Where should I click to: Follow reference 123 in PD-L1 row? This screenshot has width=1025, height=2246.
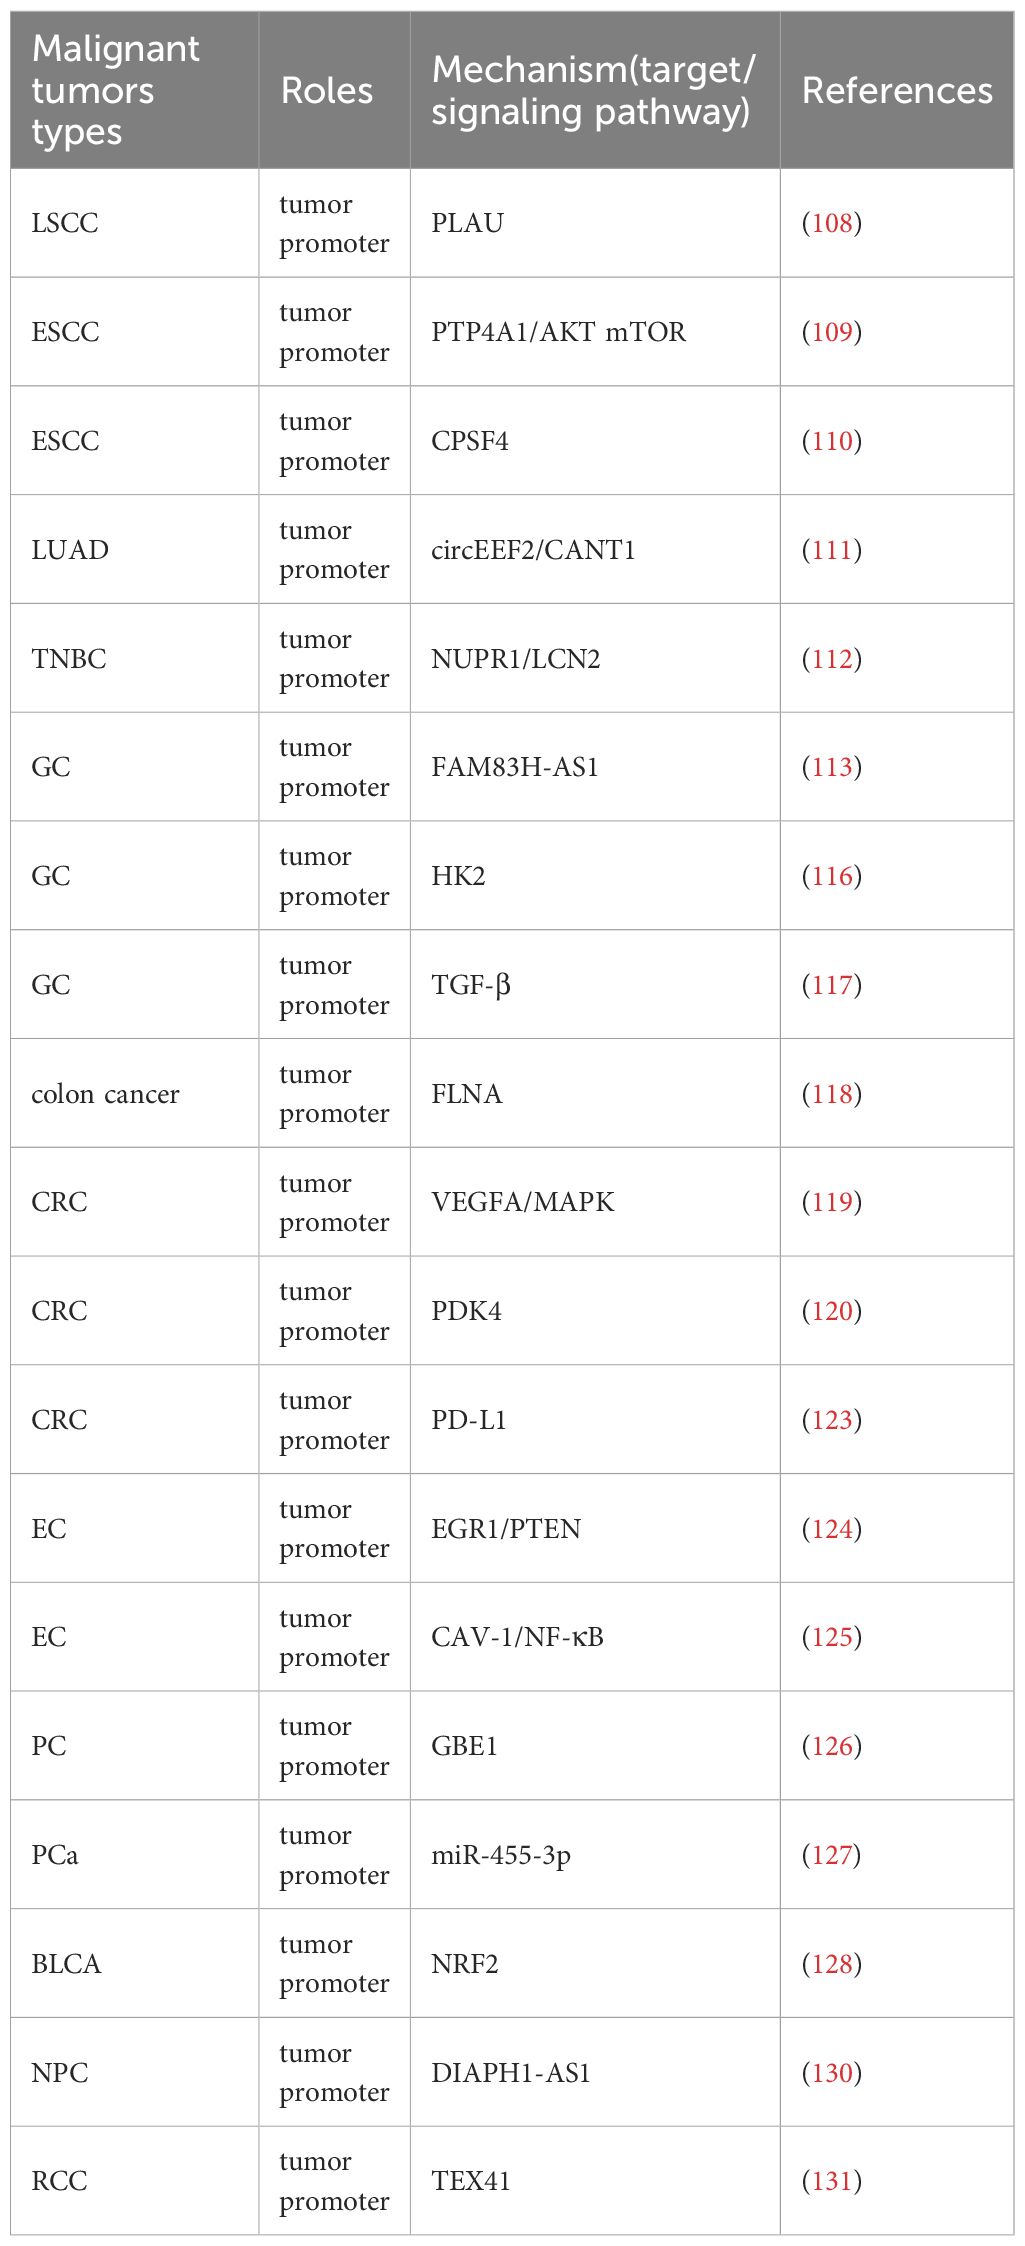pos(831,1420)
